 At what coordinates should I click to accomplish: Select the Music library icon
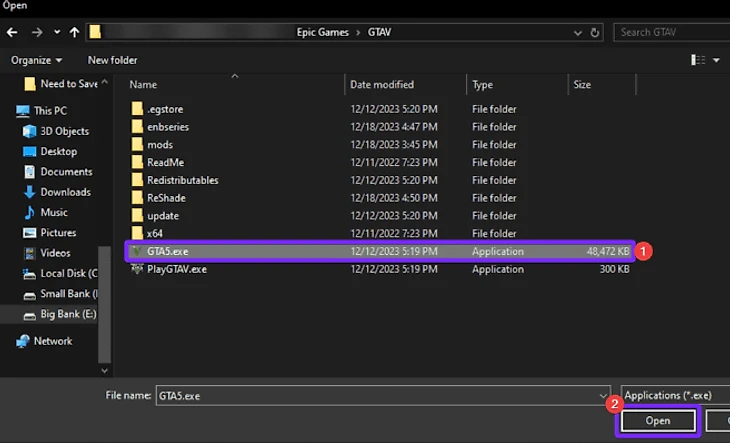(x=29, y=212)
